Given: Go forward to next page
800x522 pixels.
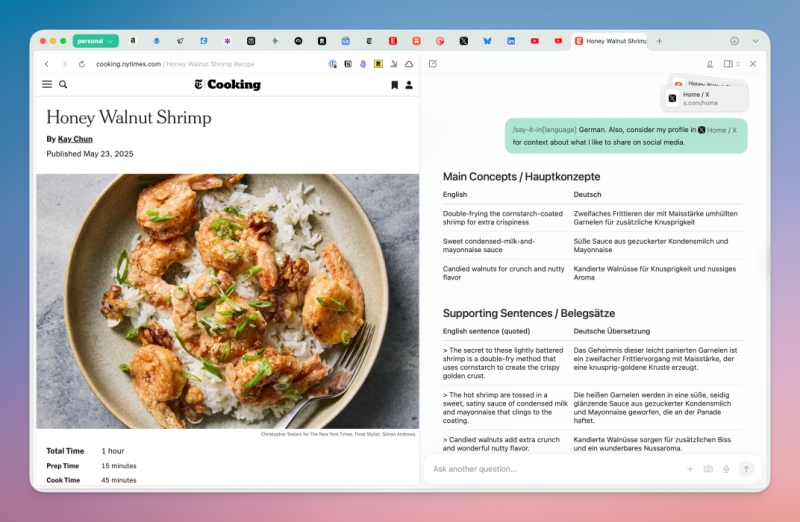Looking at the screenshot, I should pyautogui.click(x=64, y=64).
